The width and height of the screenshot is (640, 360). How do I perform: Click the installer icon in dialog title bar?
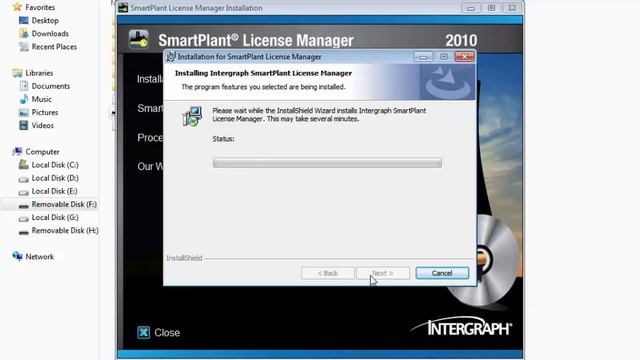click(x=171, y=57)
